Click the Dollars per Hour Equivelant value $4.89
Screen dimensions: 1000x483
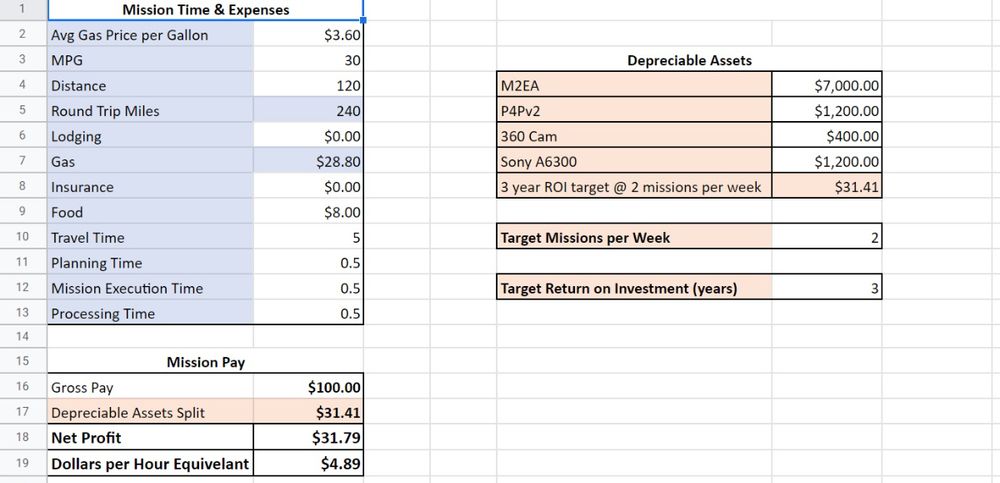[308, 463]
